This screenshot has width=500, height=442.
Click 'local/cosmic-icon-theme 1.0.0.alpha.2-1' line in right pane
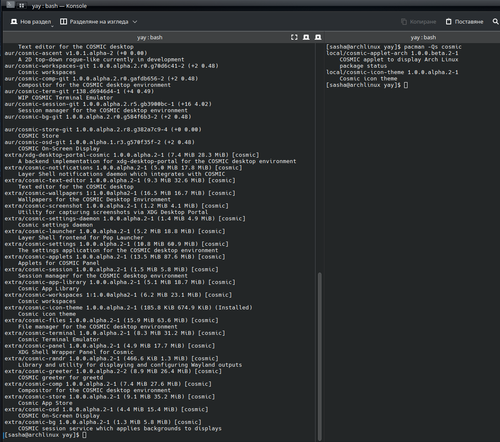tap(392, 72)
